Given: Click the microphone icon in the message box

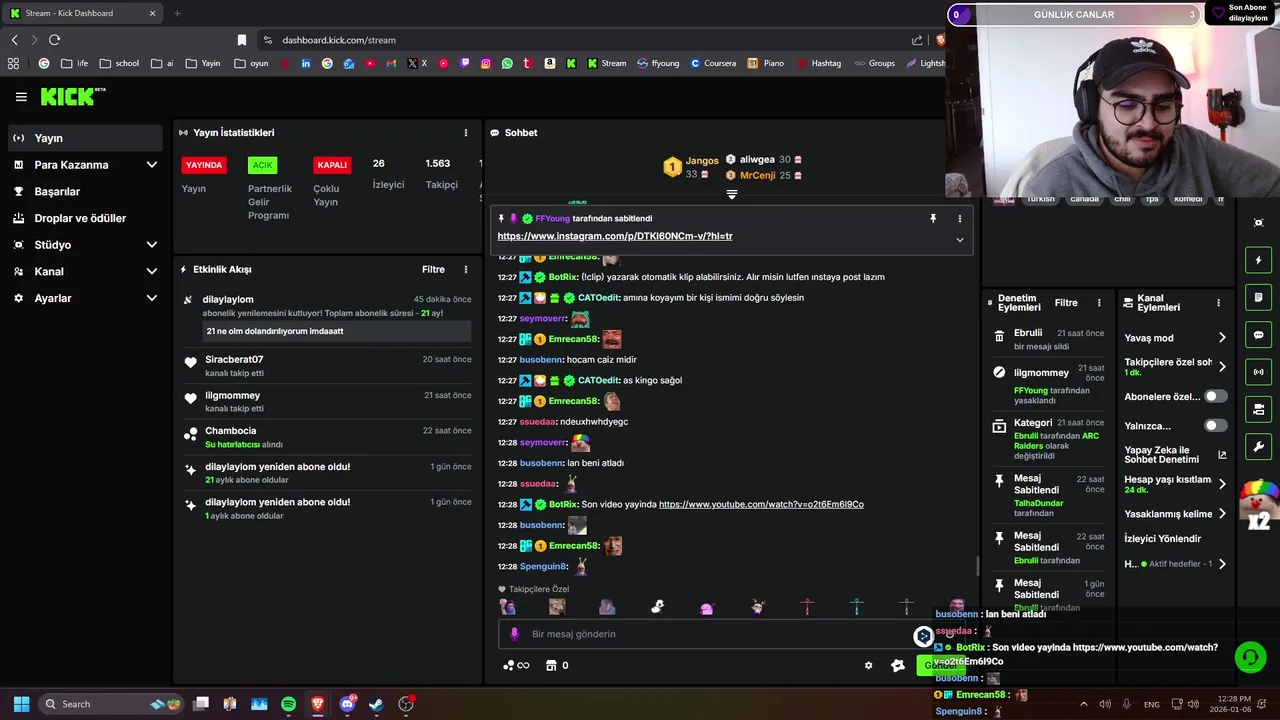Looking at the screenshot, I should 514,634.
